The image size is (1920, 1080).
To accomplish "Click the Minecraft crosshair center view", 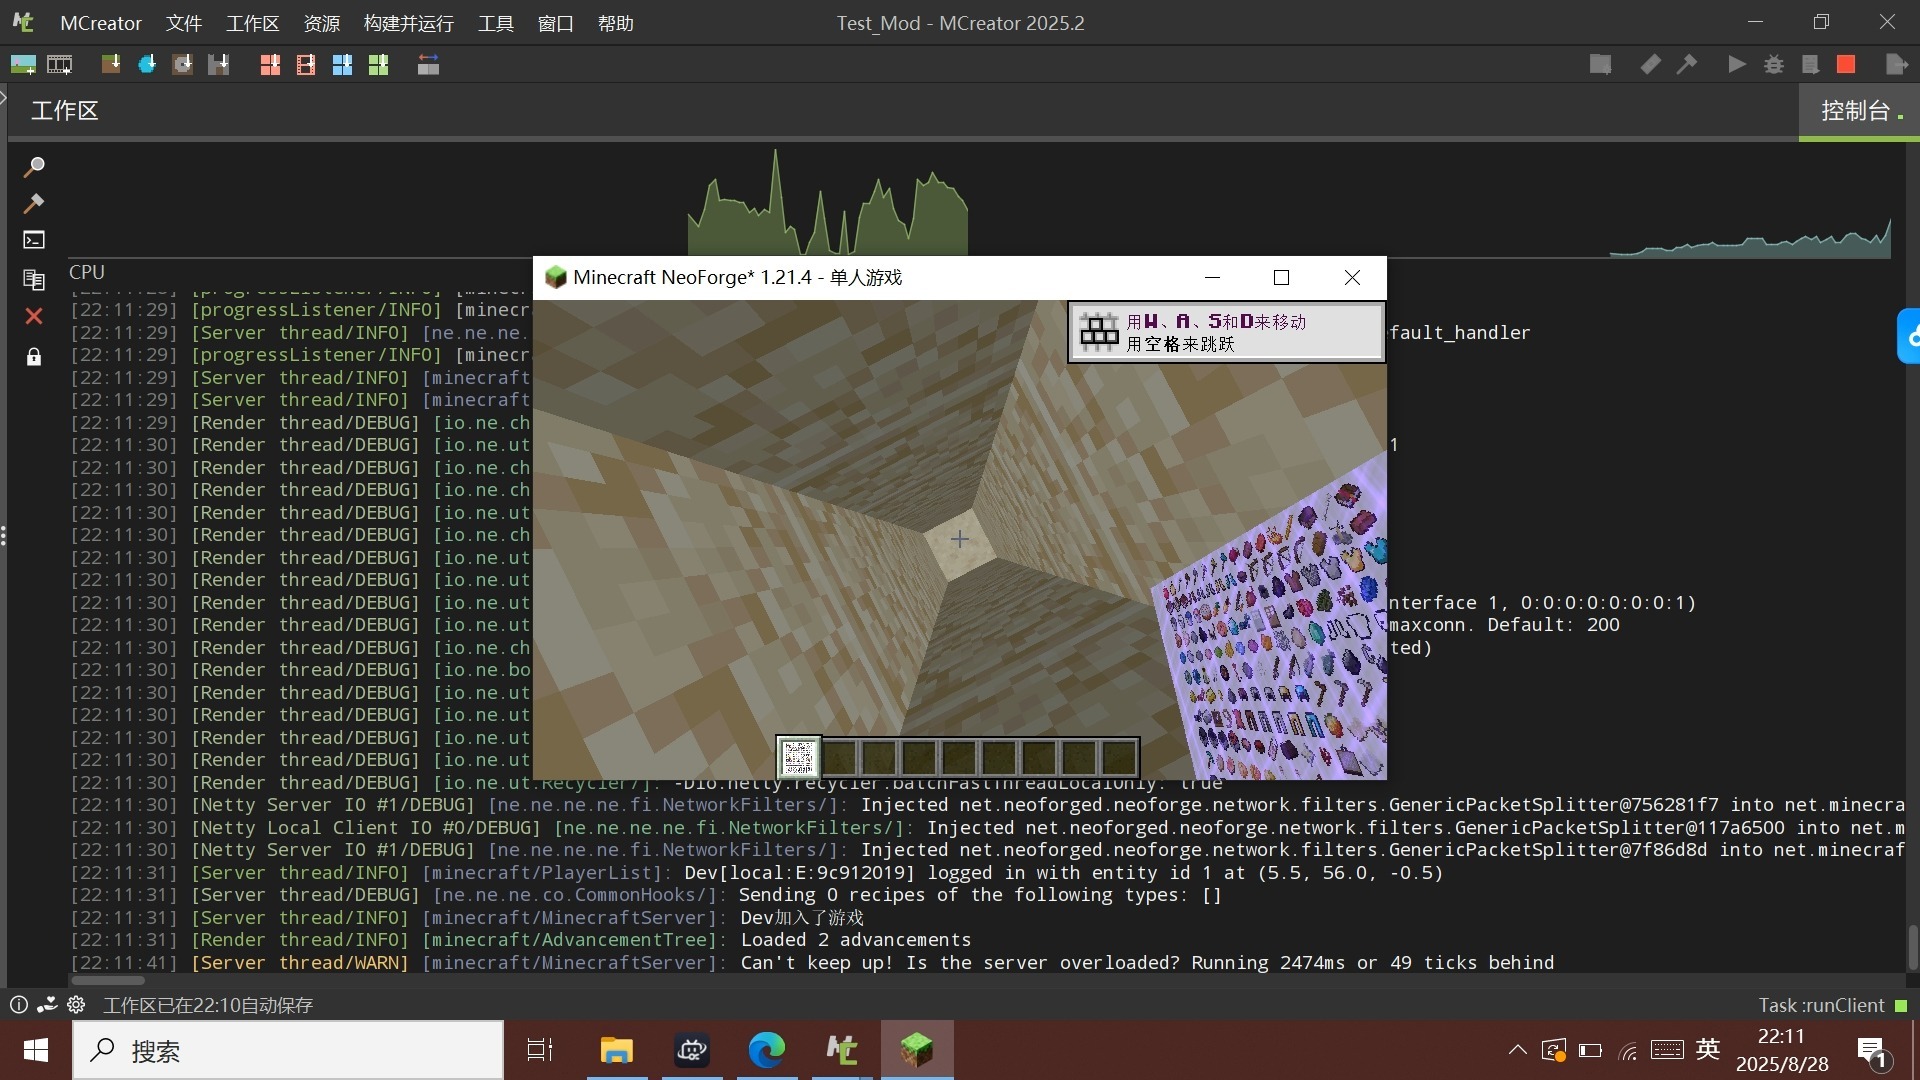I will pyautogui.click(x=960, y=539).
